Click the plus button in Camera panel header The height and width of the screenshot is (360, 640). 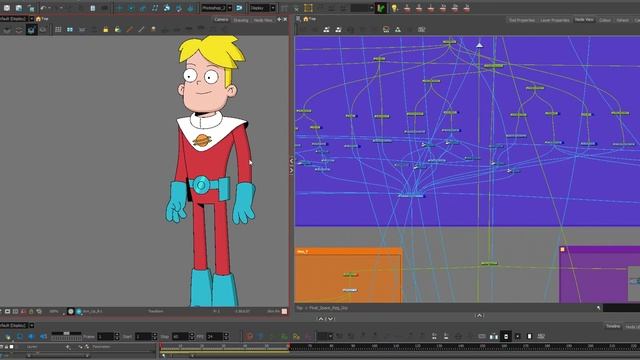(x=279, y=19)
